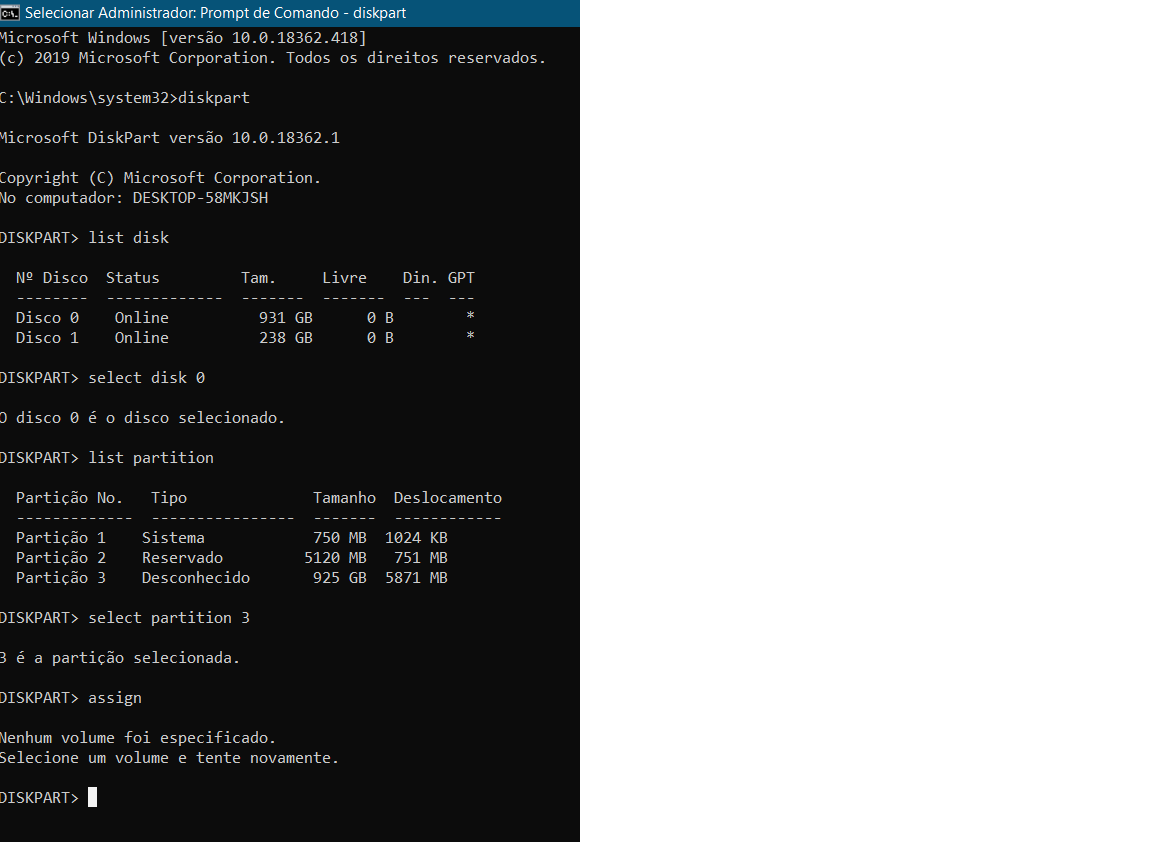
Task: Click the 'Partição 2' row label
Action: [x=60, y=558]
